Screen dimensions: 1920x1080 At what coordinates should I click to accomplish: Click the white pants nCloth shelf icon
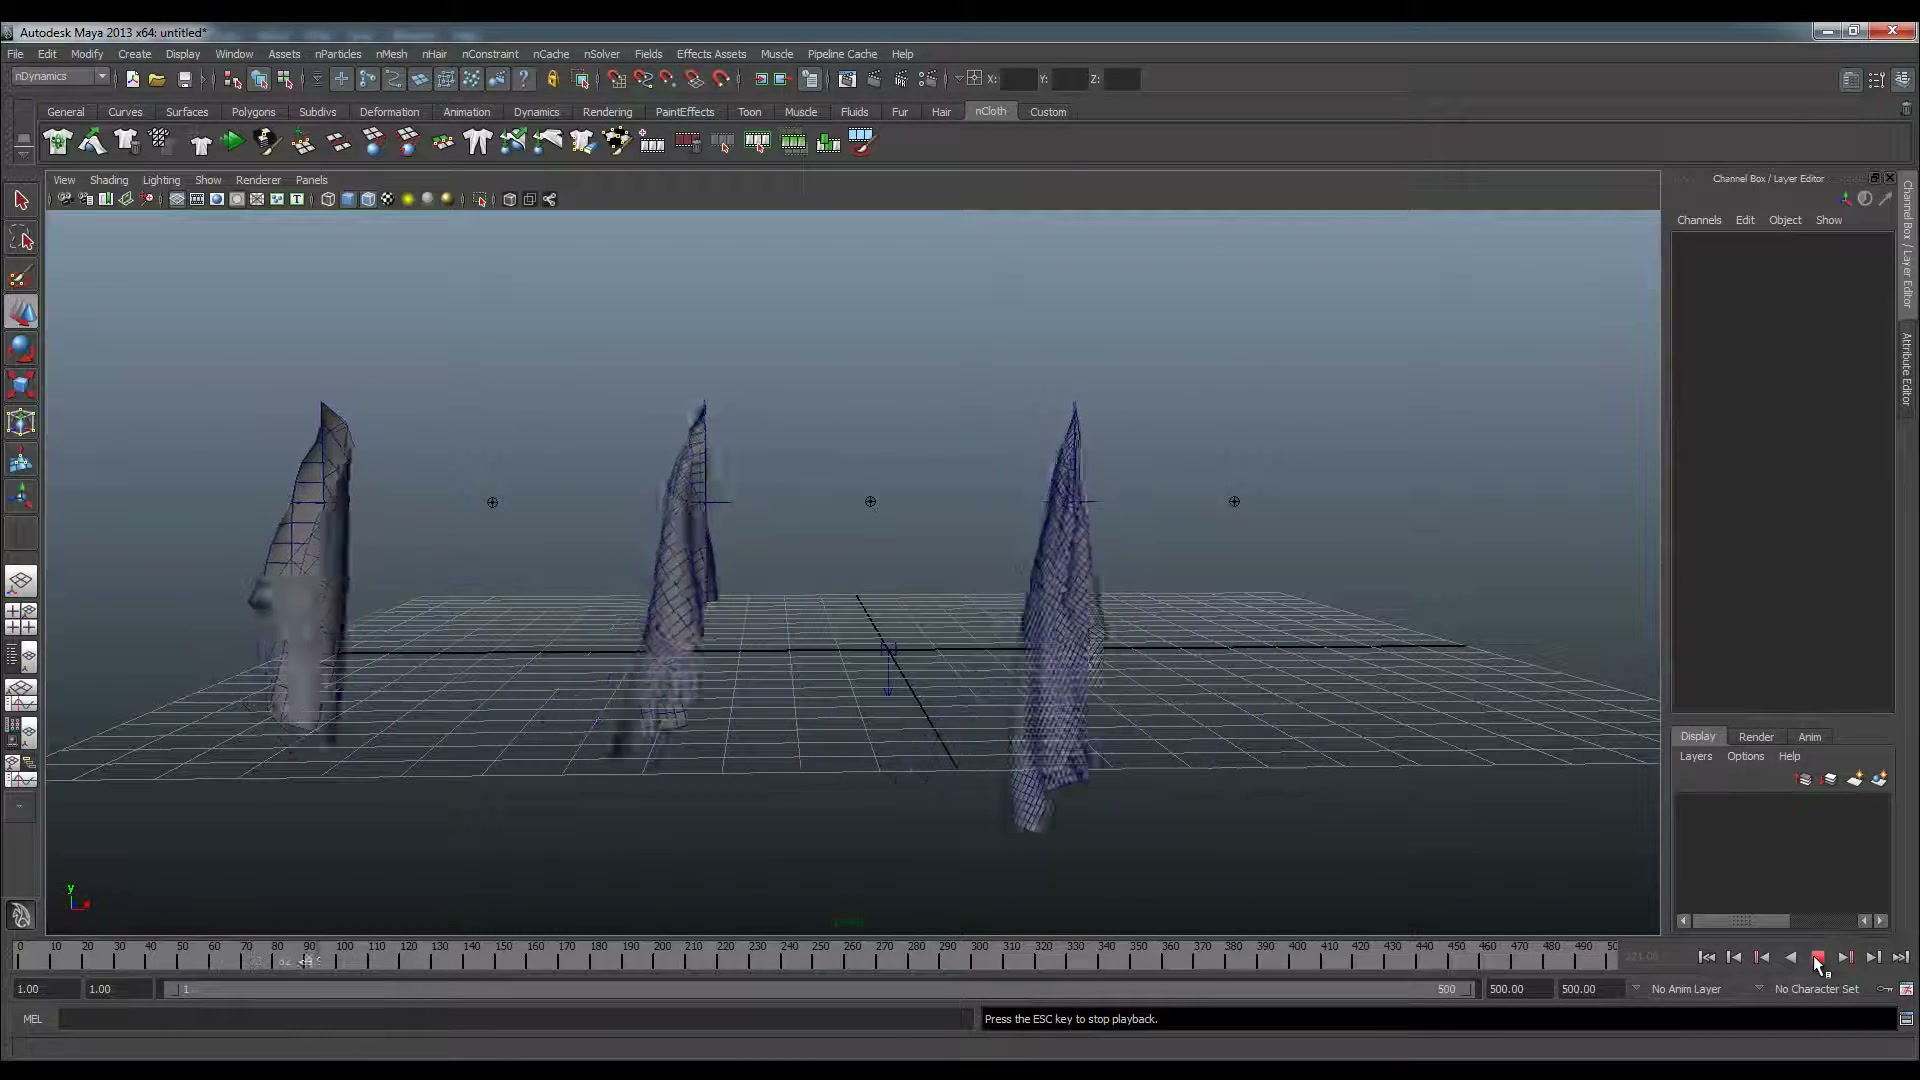(x=478, y=142)
